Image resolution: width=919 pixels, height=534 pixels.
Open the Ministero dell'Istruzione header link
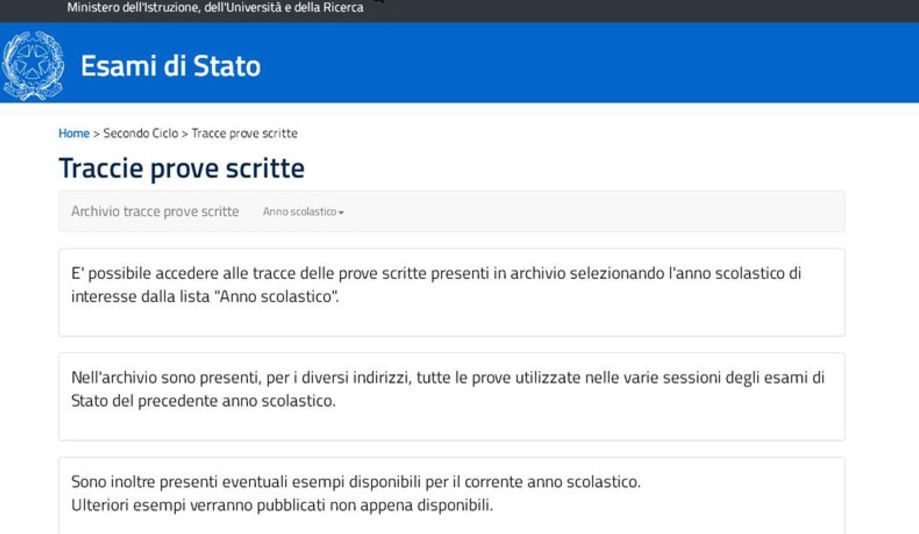click(215, 8)
